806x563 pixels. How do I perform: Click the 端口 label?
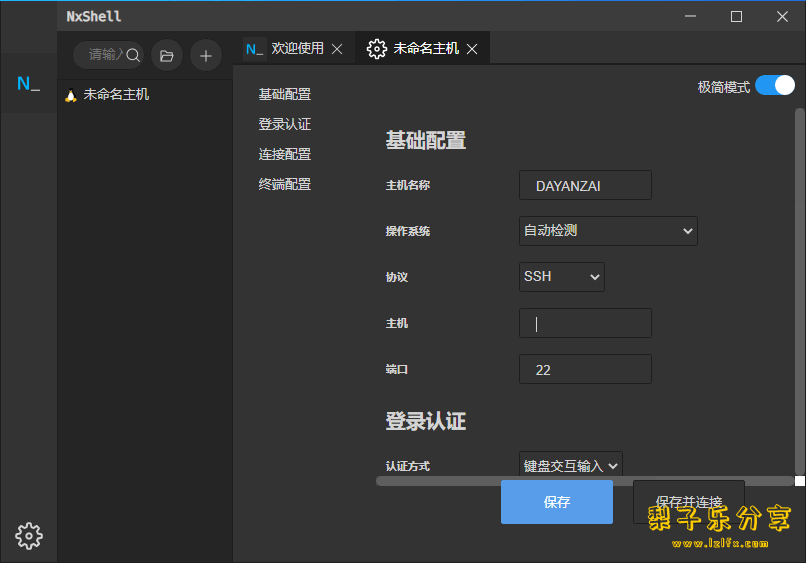click(397, 369)
